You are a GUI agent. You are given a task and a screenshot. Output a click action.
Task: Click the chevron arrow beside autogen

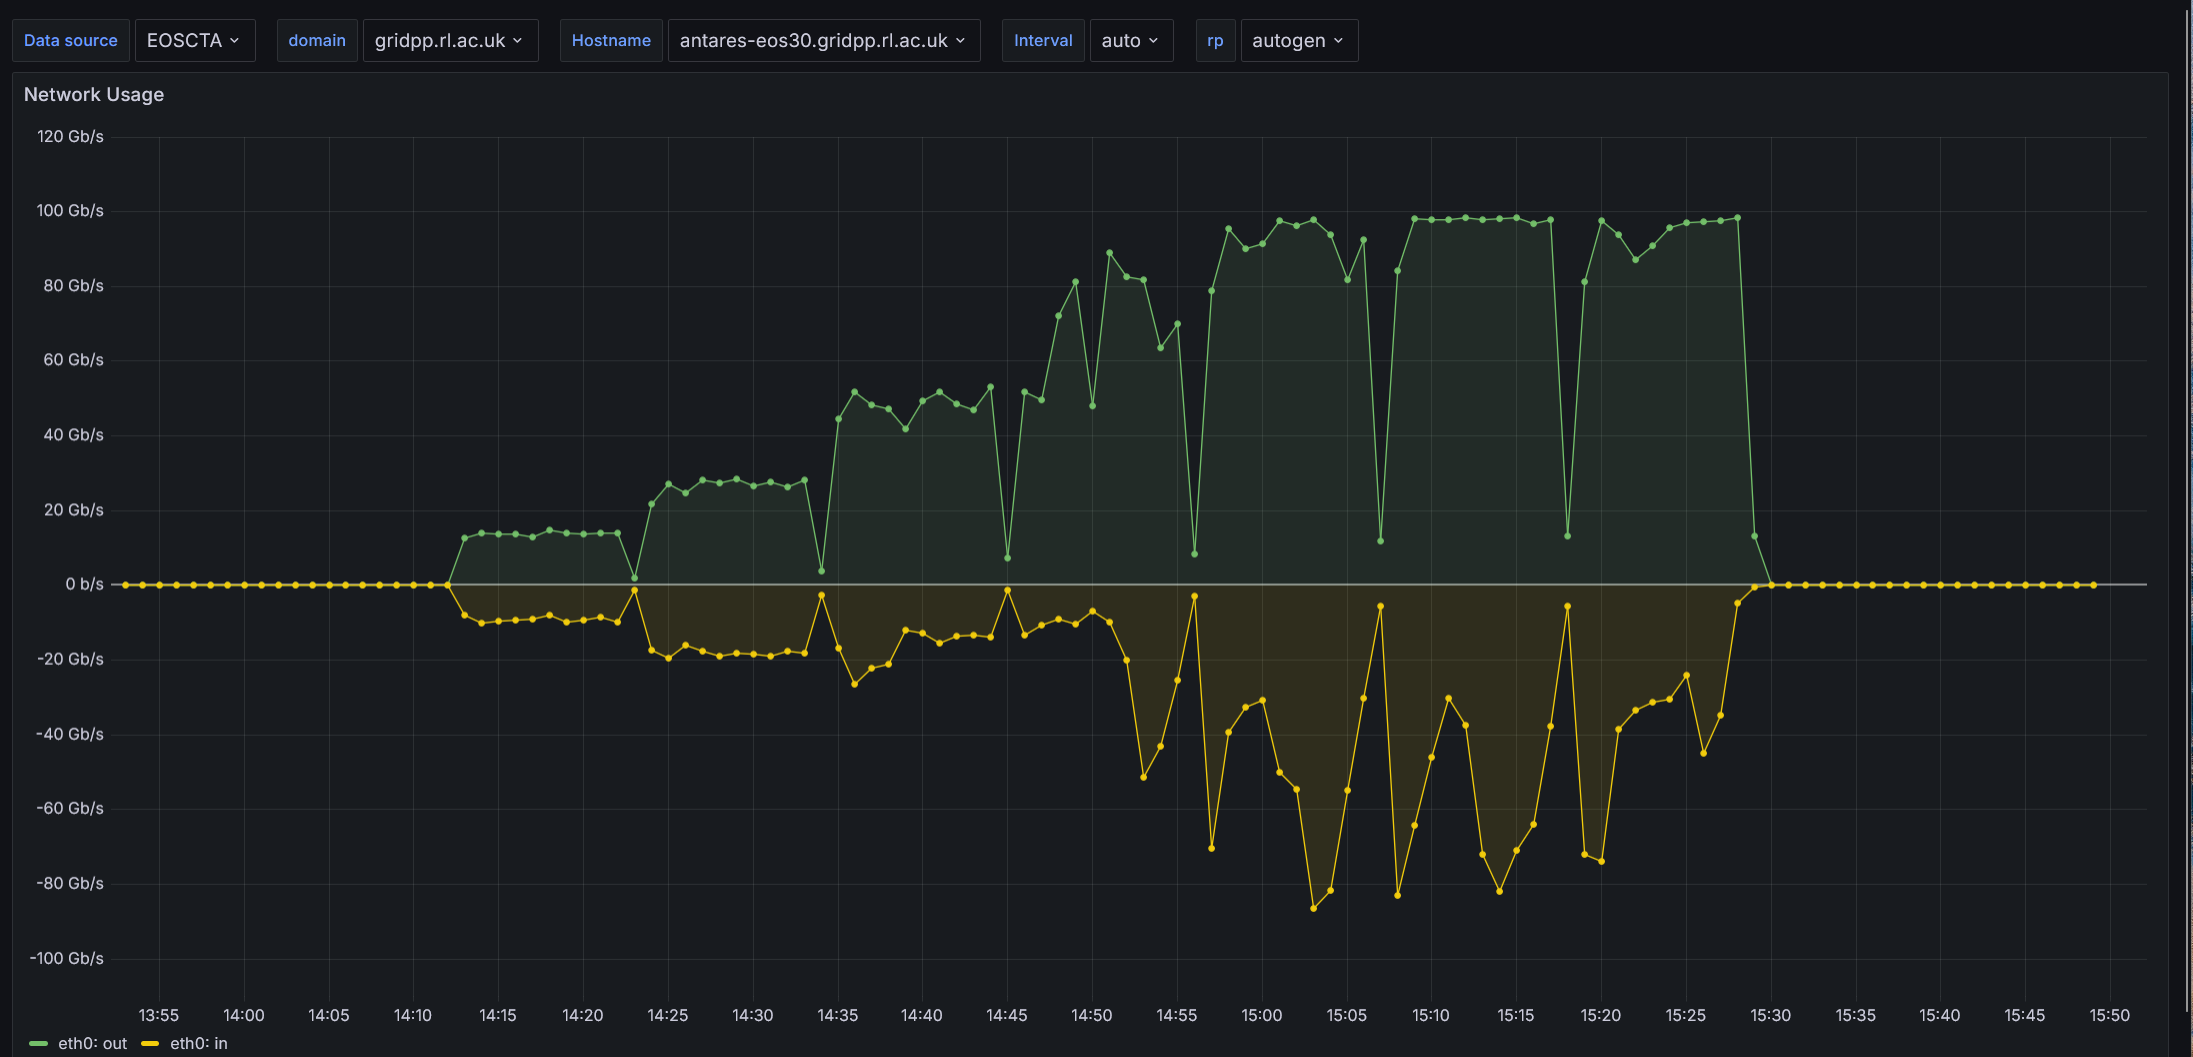coord(1338,41)
